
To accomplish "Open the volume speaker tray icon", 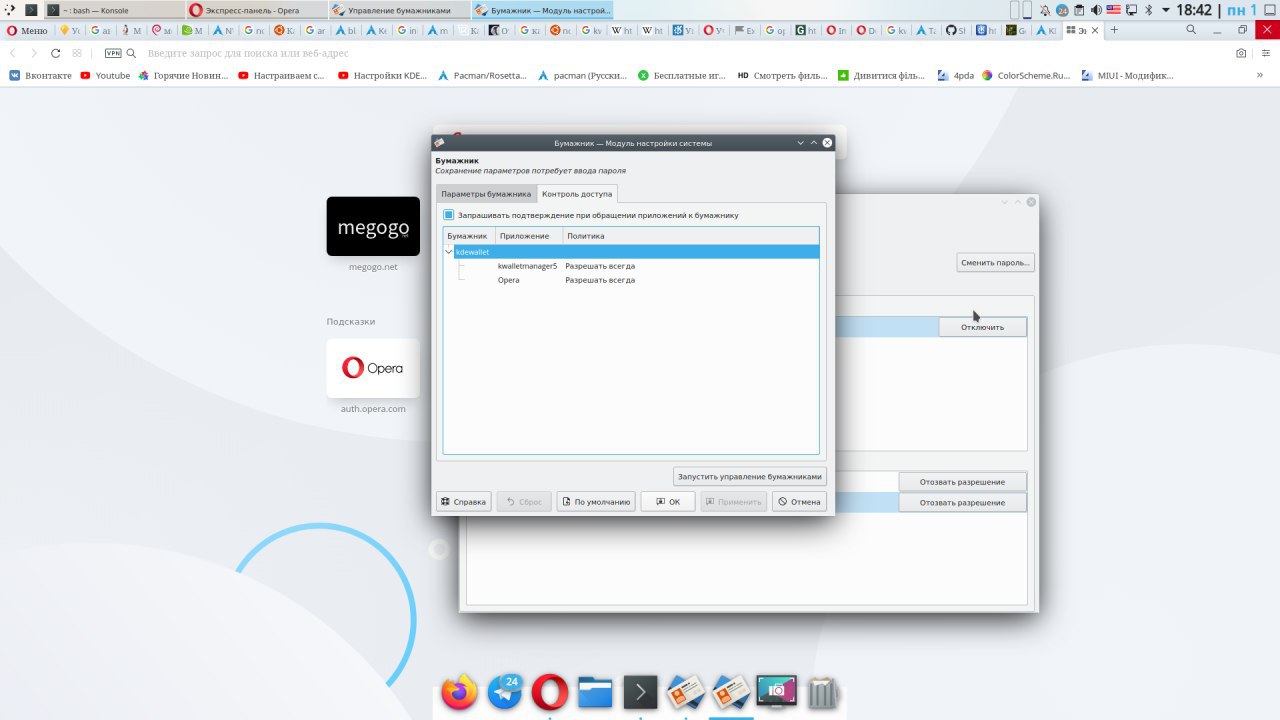I will [x=1096, y=10].
